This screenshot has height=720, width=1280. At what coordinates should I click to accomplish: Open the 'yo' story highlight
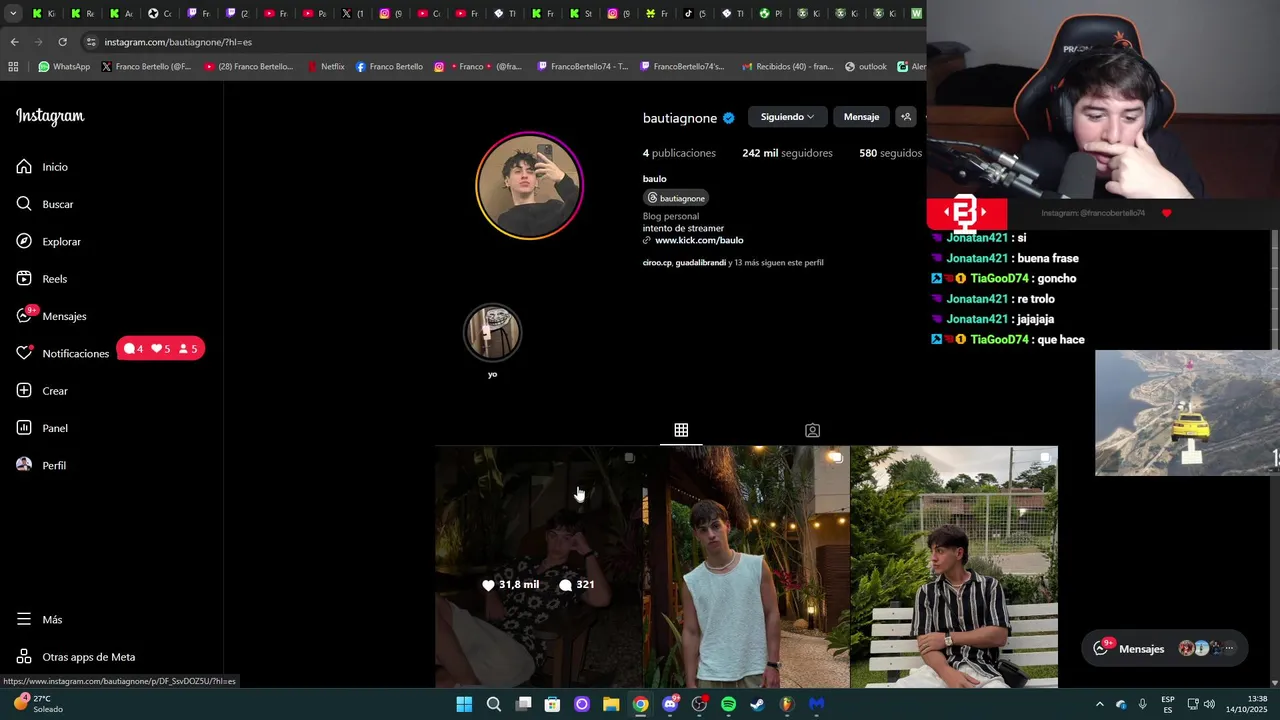pos(492,333)
